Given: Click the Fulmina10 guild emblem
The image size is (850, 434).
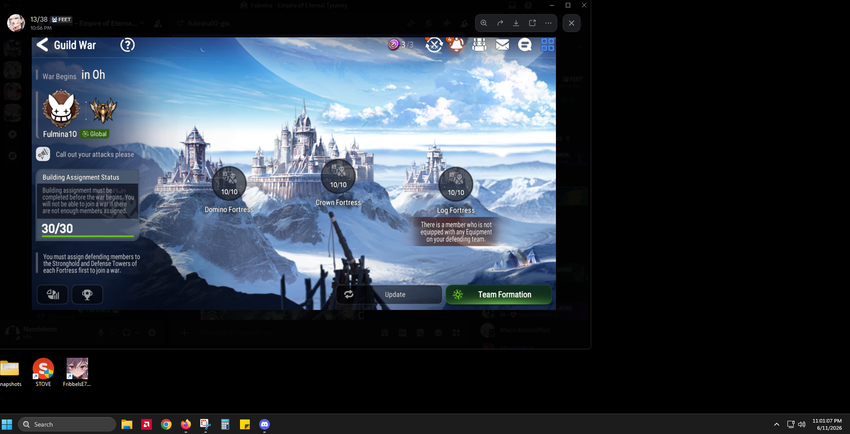Looking at the screenshot, I should pyautogui.click(x=61, y=109).
